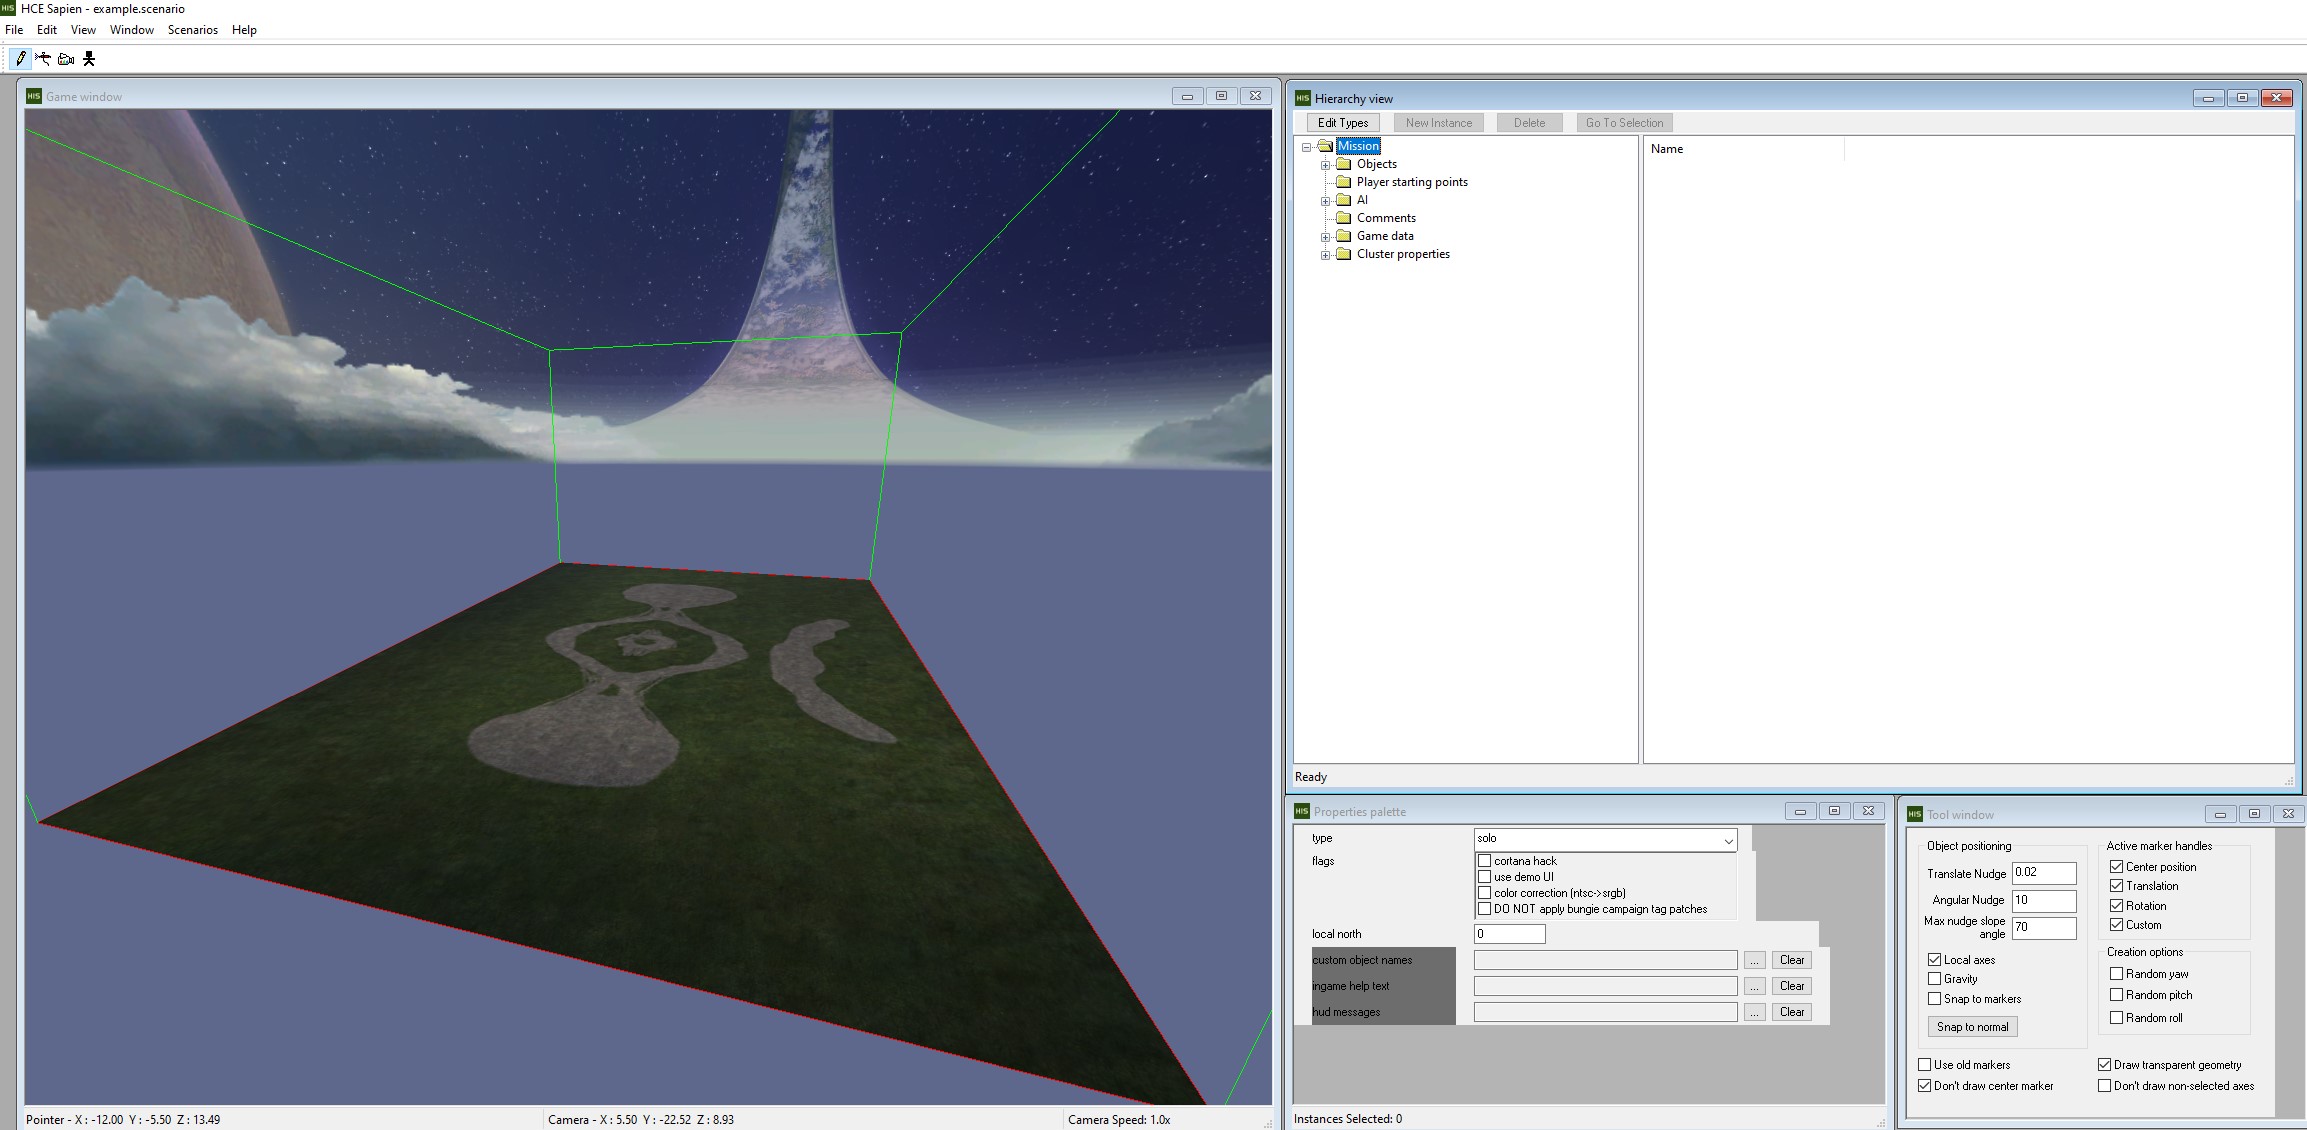
Task: Click the local north input field
Action: point(1509,934)
